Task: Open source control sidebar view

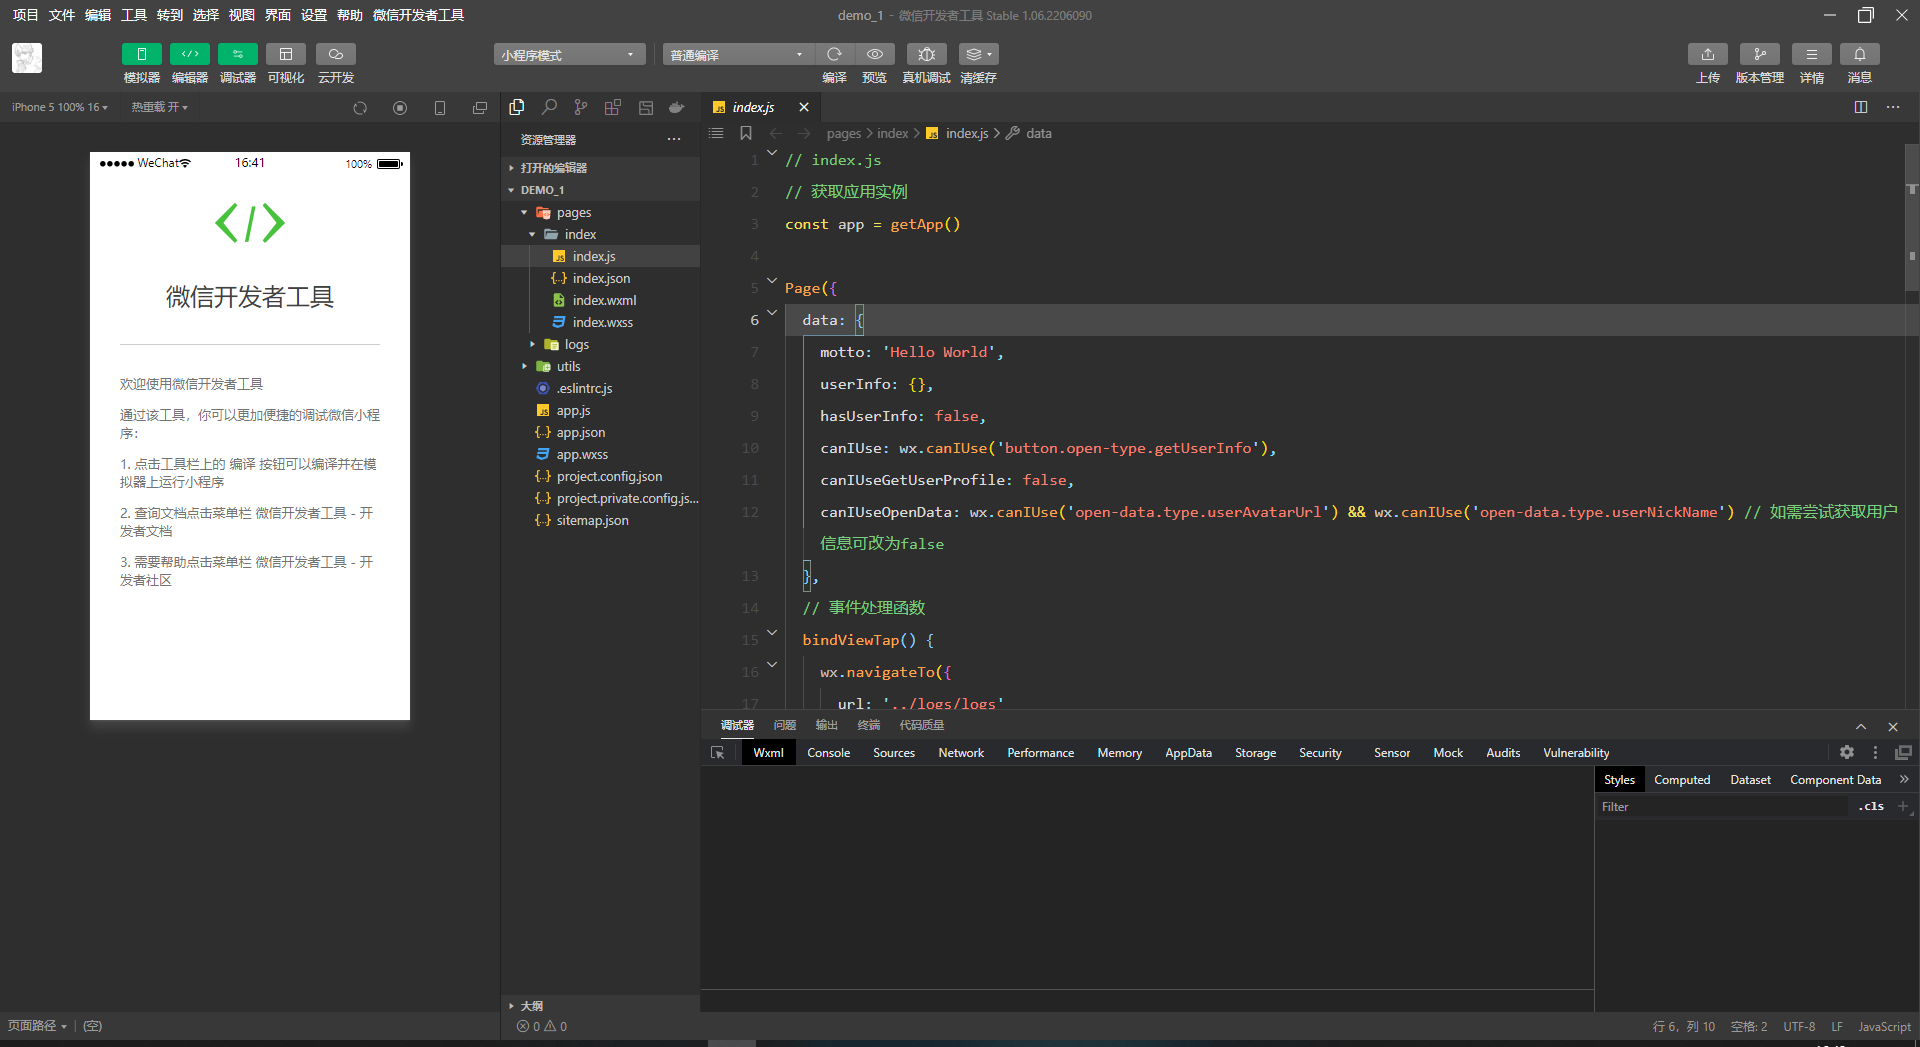Action: 581,107
